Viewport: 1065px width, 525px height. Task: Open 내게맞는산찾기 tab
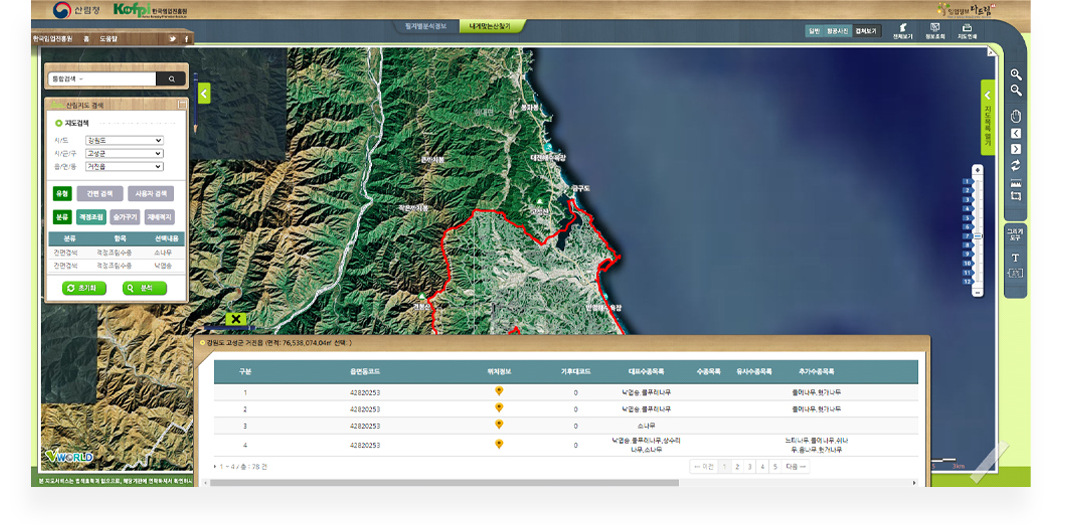[x=493, y=26]
